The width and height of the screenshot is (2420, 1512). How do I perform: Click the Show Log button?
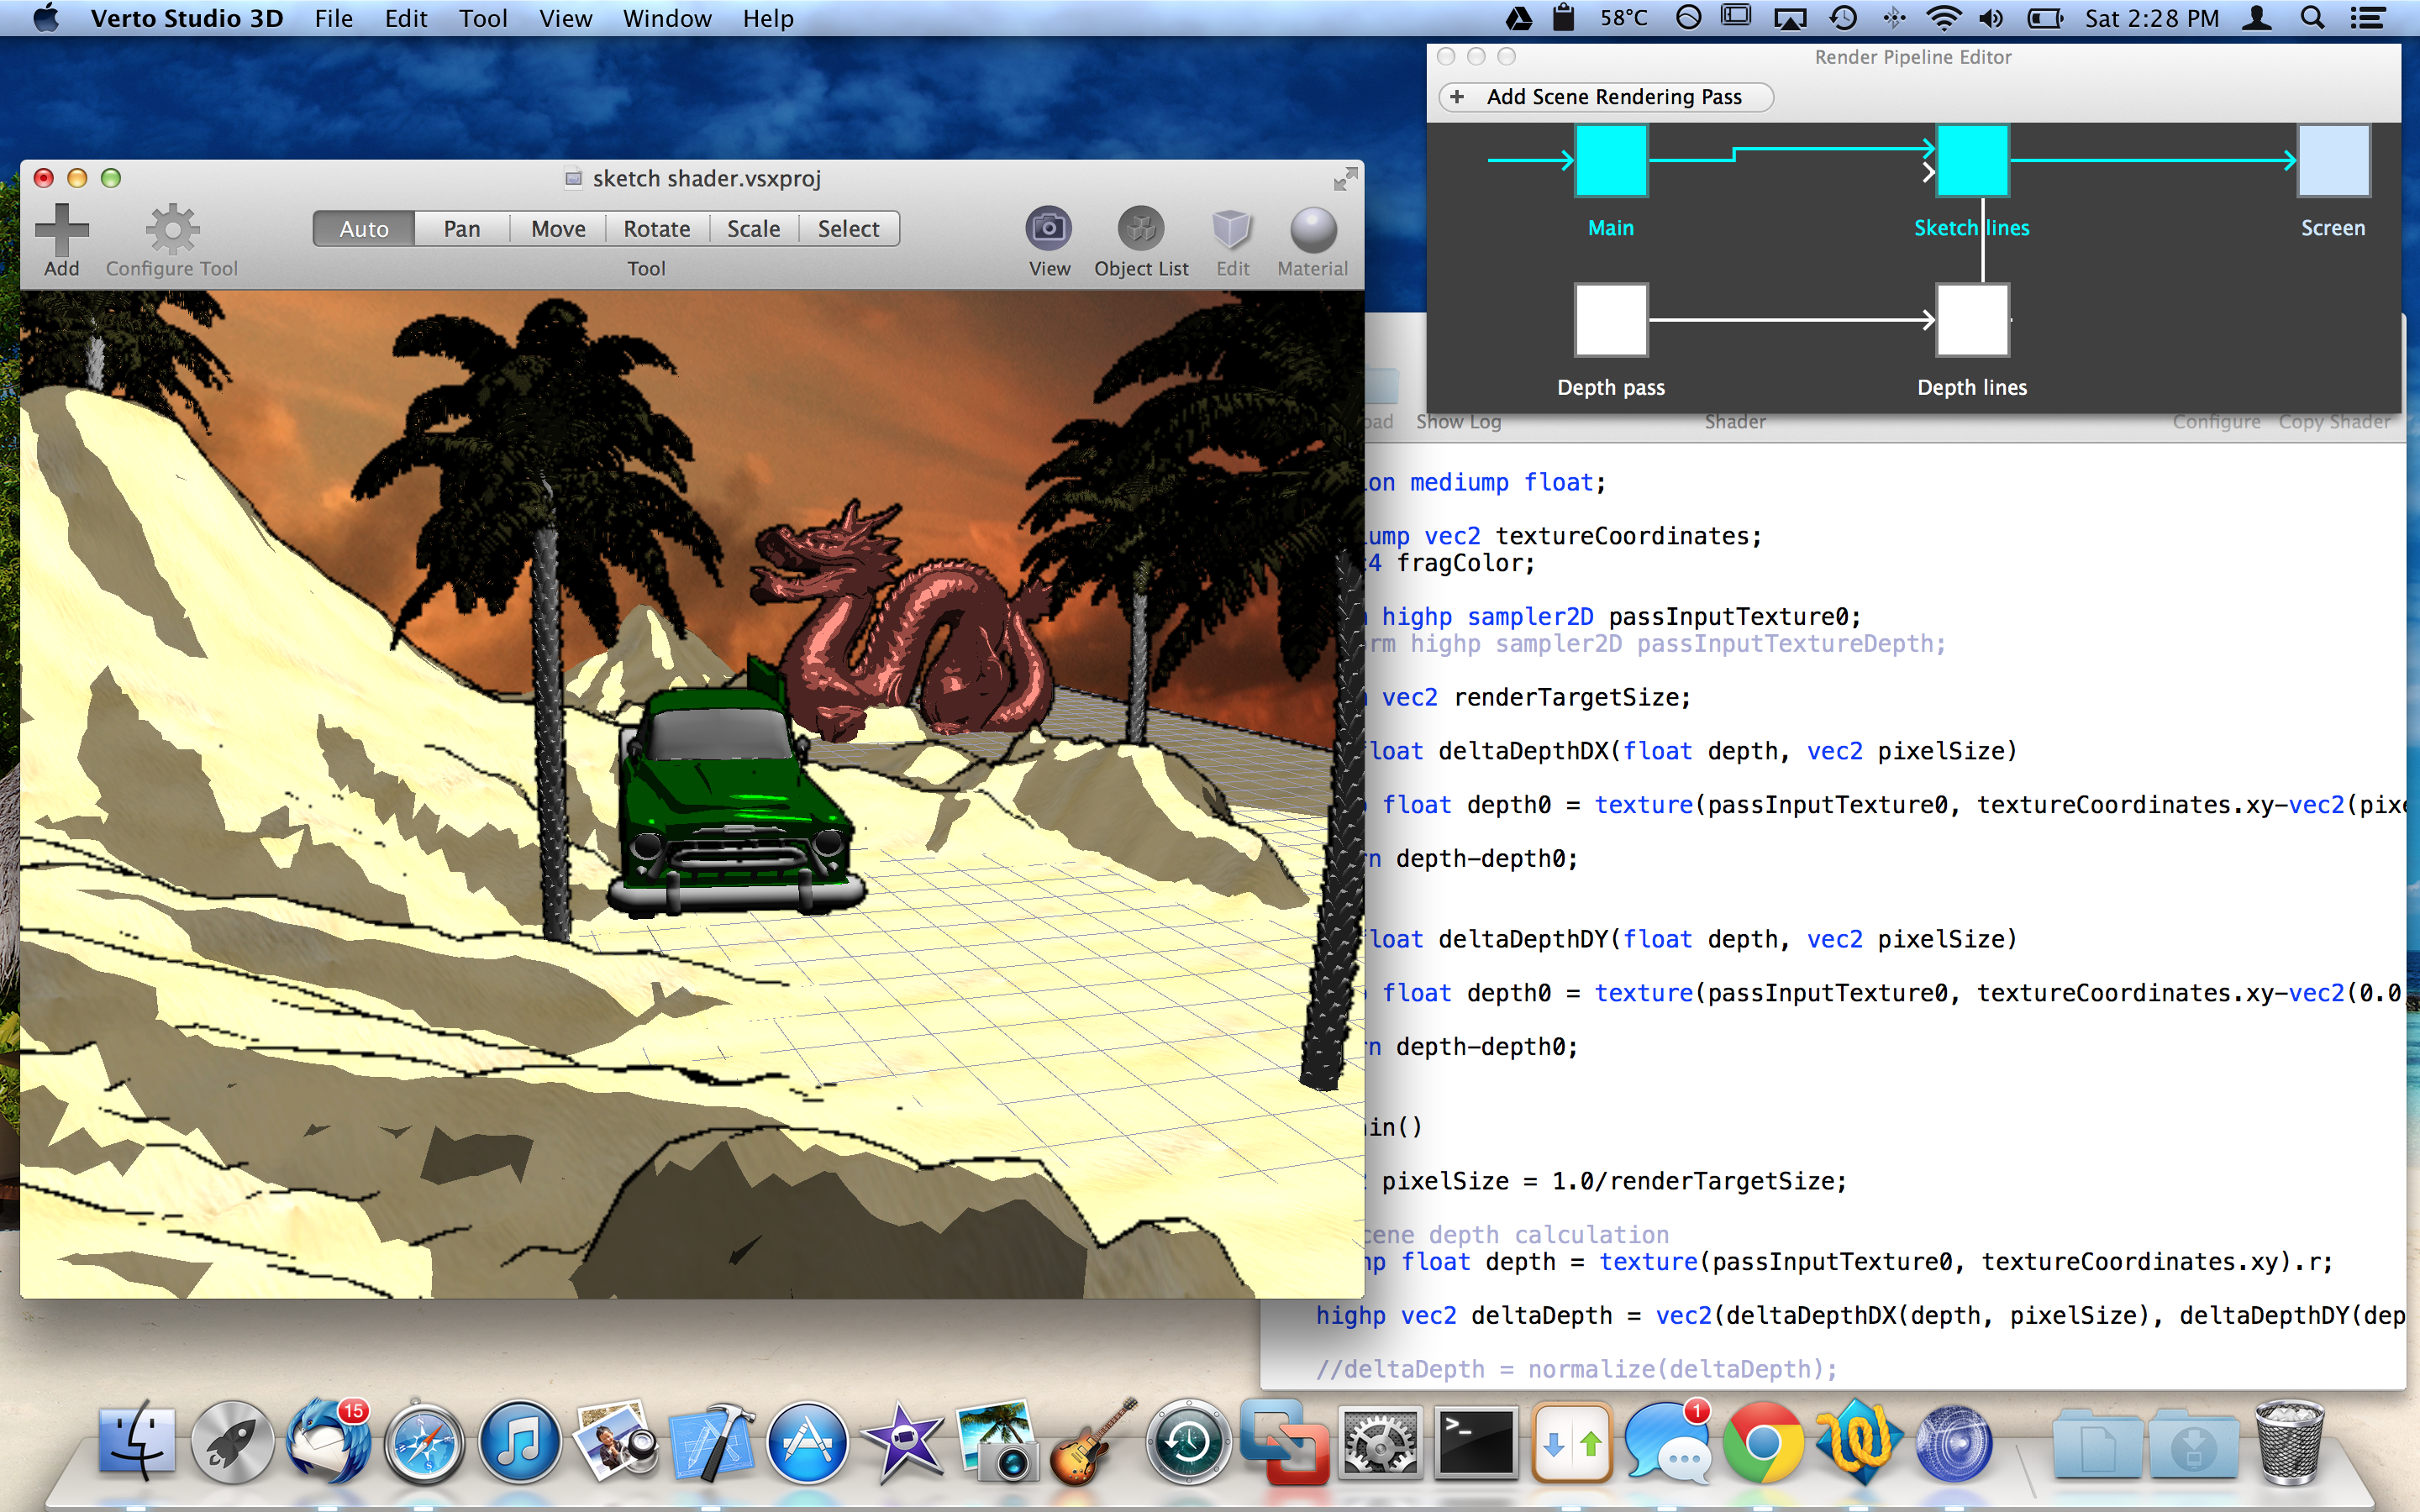(1458, 422)
